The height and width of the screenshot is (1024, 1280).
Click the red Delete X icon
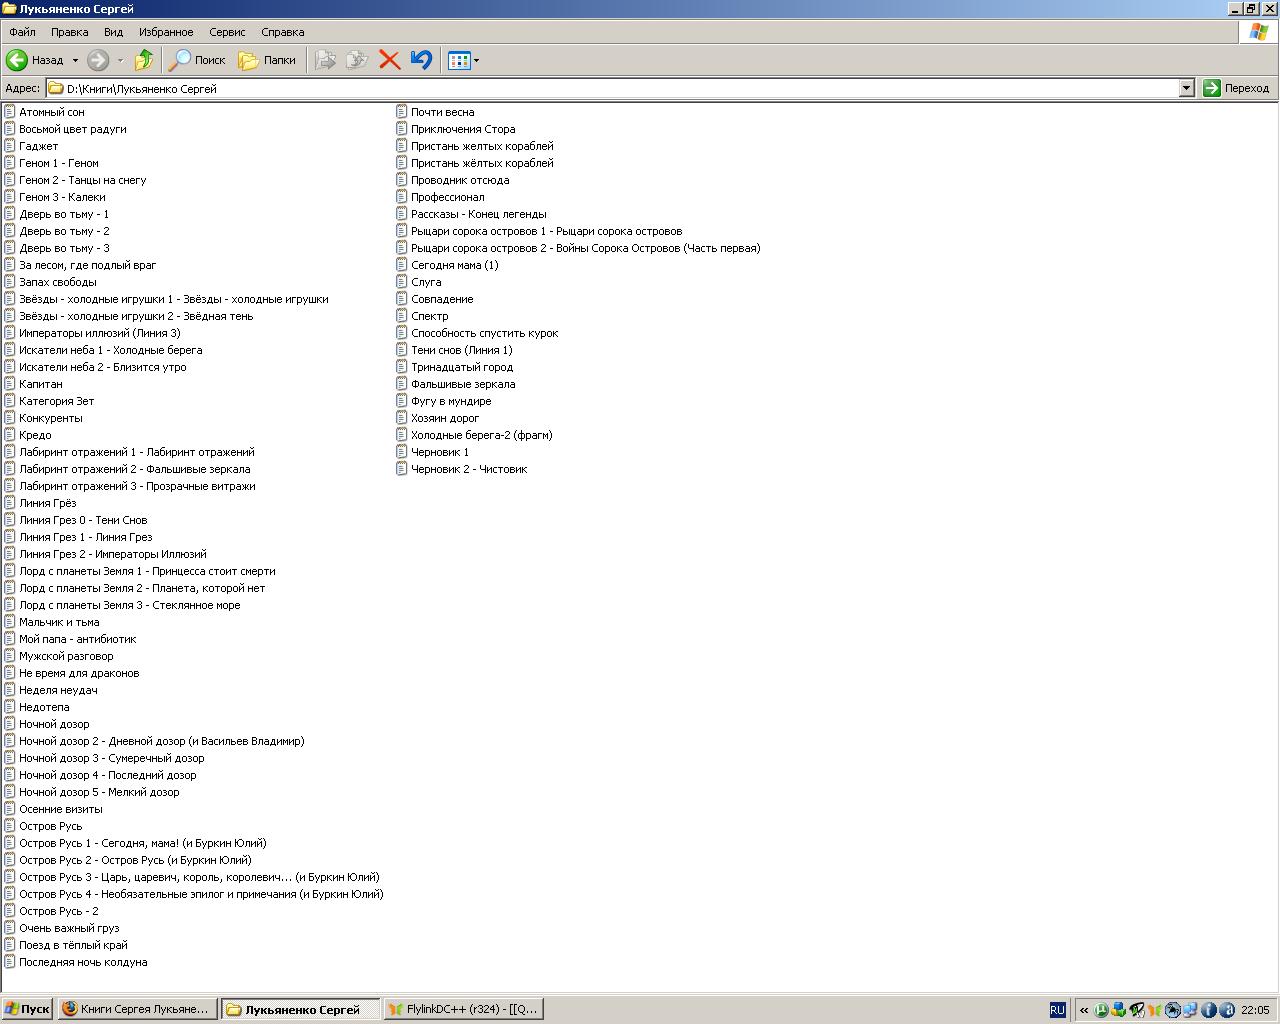tap(390, 60)
